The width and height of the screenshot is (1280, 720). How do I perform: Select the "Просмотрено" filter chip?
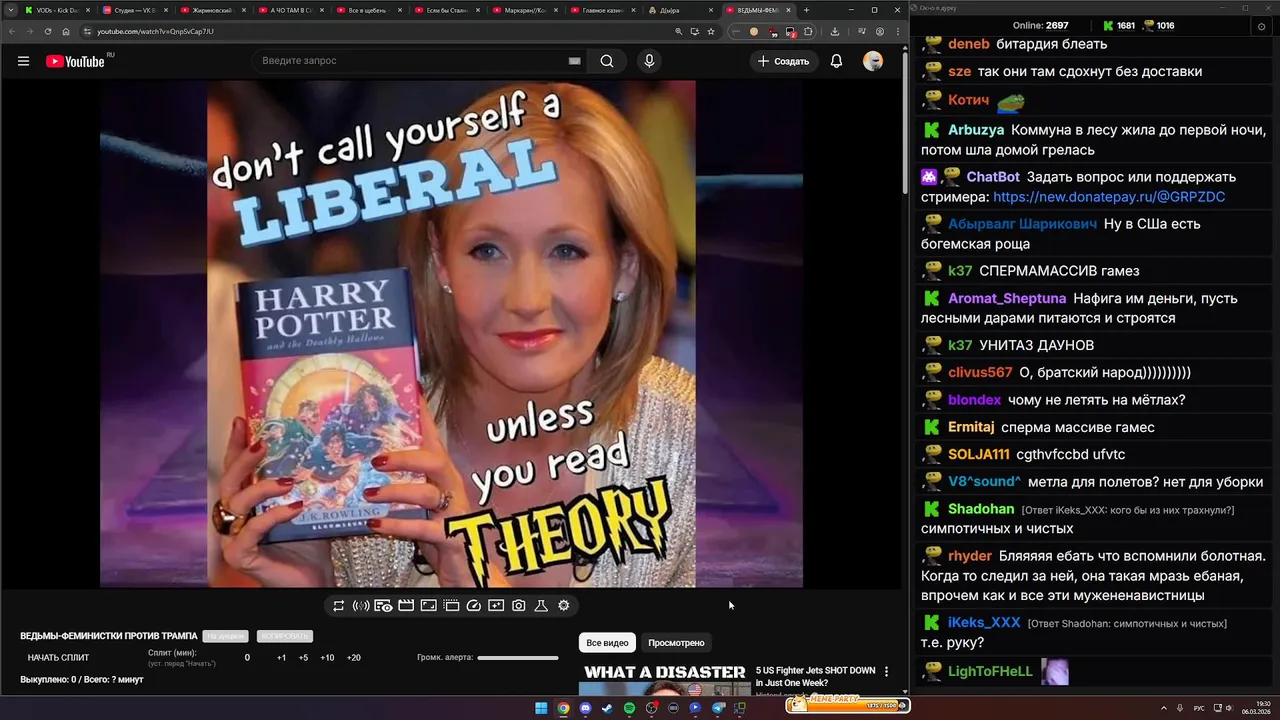676,643
